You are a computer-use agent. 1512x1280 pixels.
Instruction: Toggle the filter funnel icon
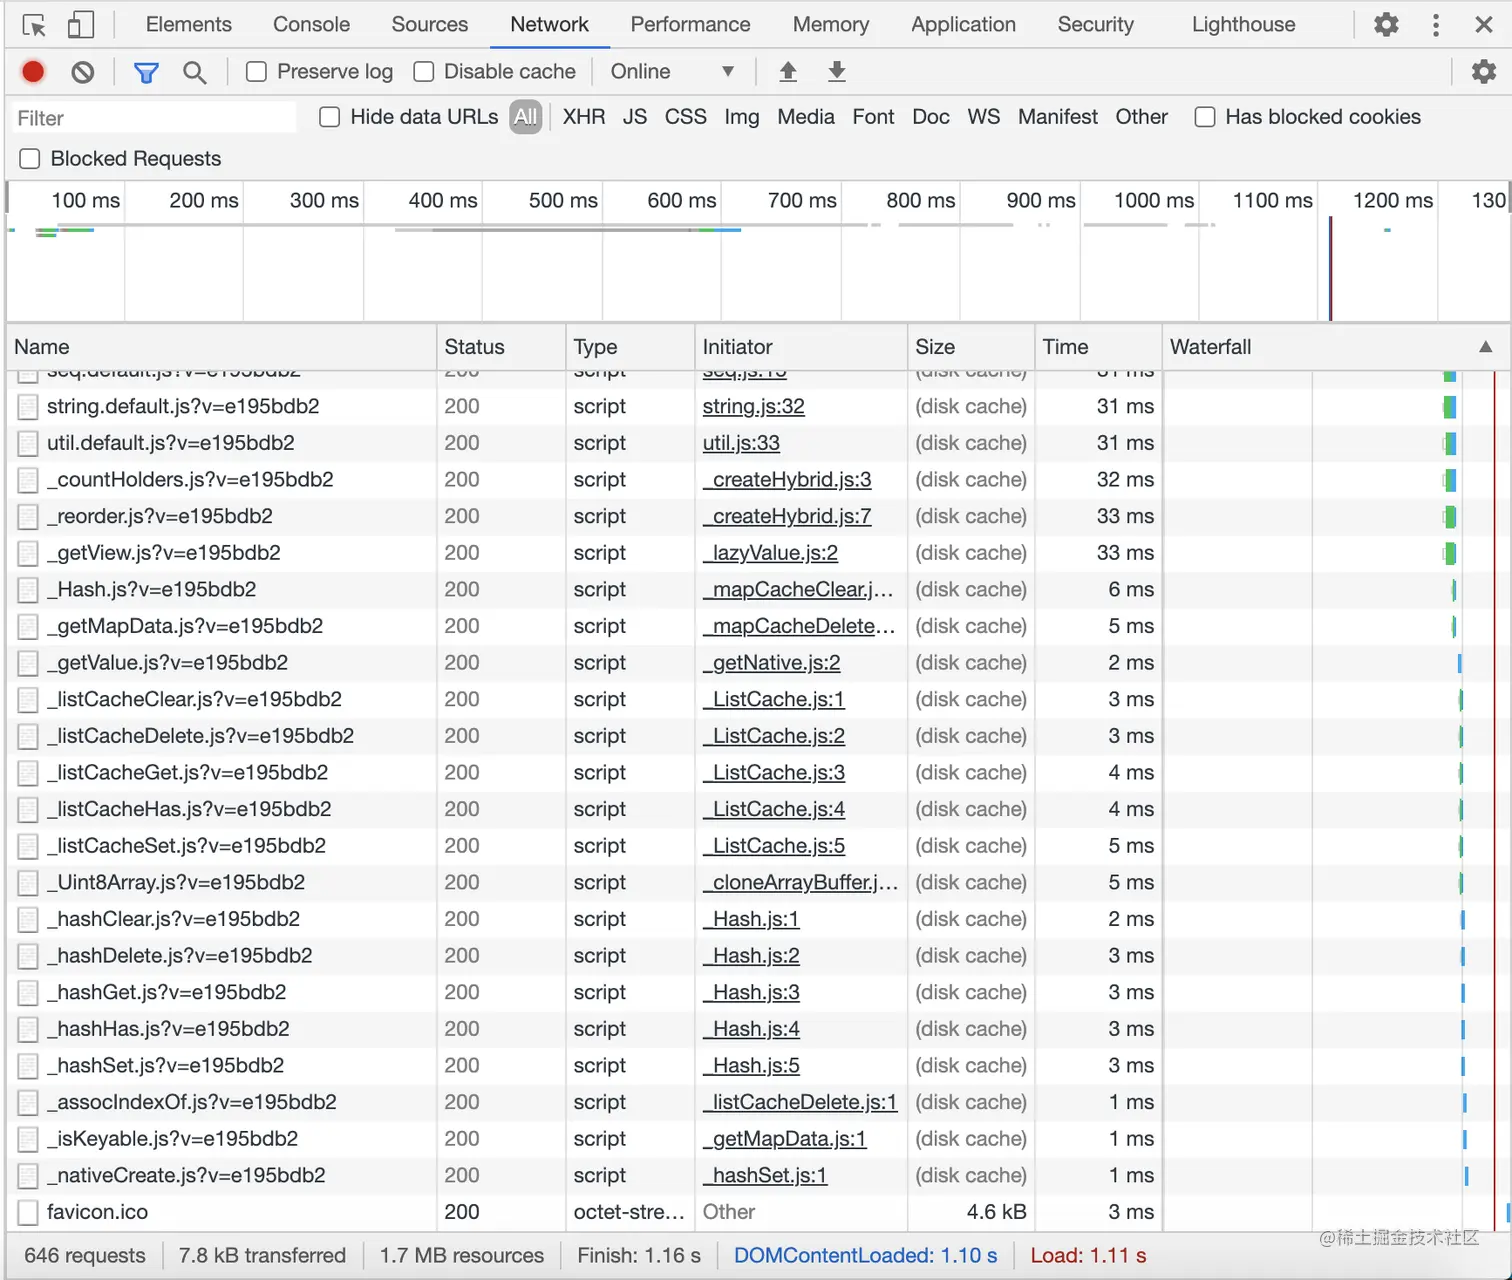point(146,72)
